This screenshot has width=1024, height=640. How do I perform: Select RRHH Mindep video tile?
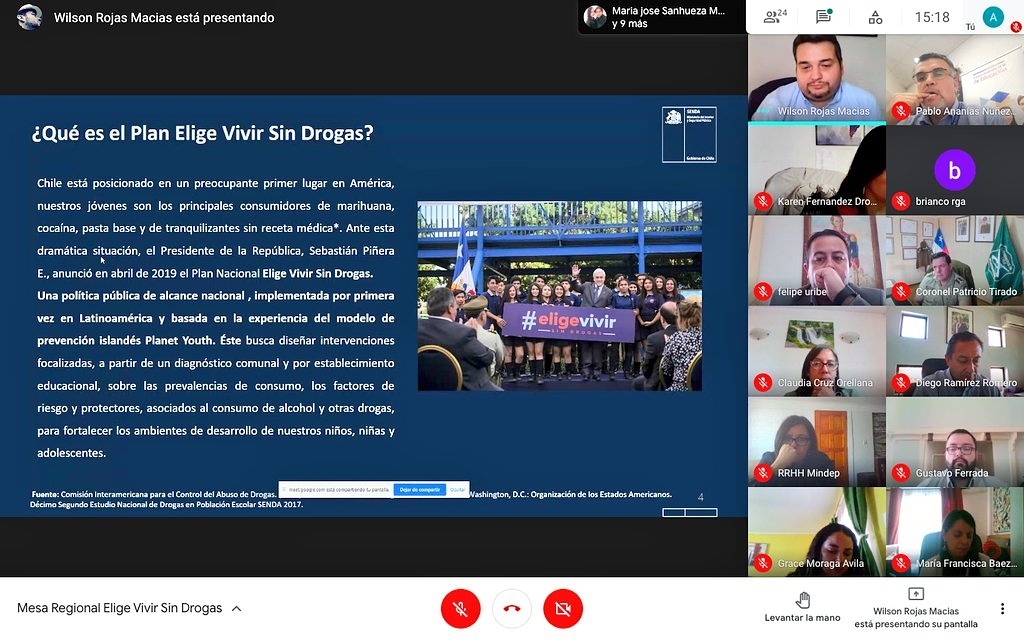coord(816,442)
